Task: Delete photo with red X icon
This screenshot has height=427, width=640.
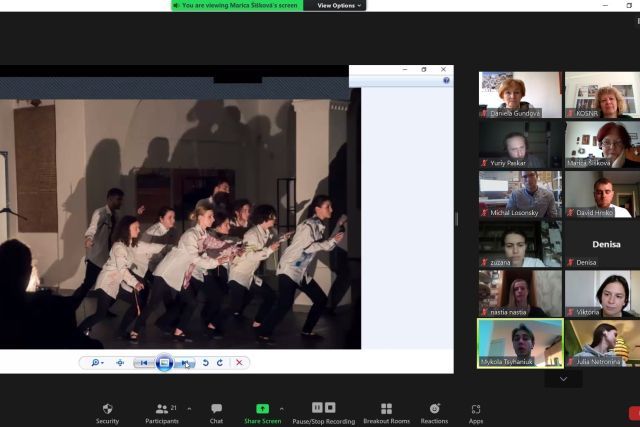Action: coord(239,363)
